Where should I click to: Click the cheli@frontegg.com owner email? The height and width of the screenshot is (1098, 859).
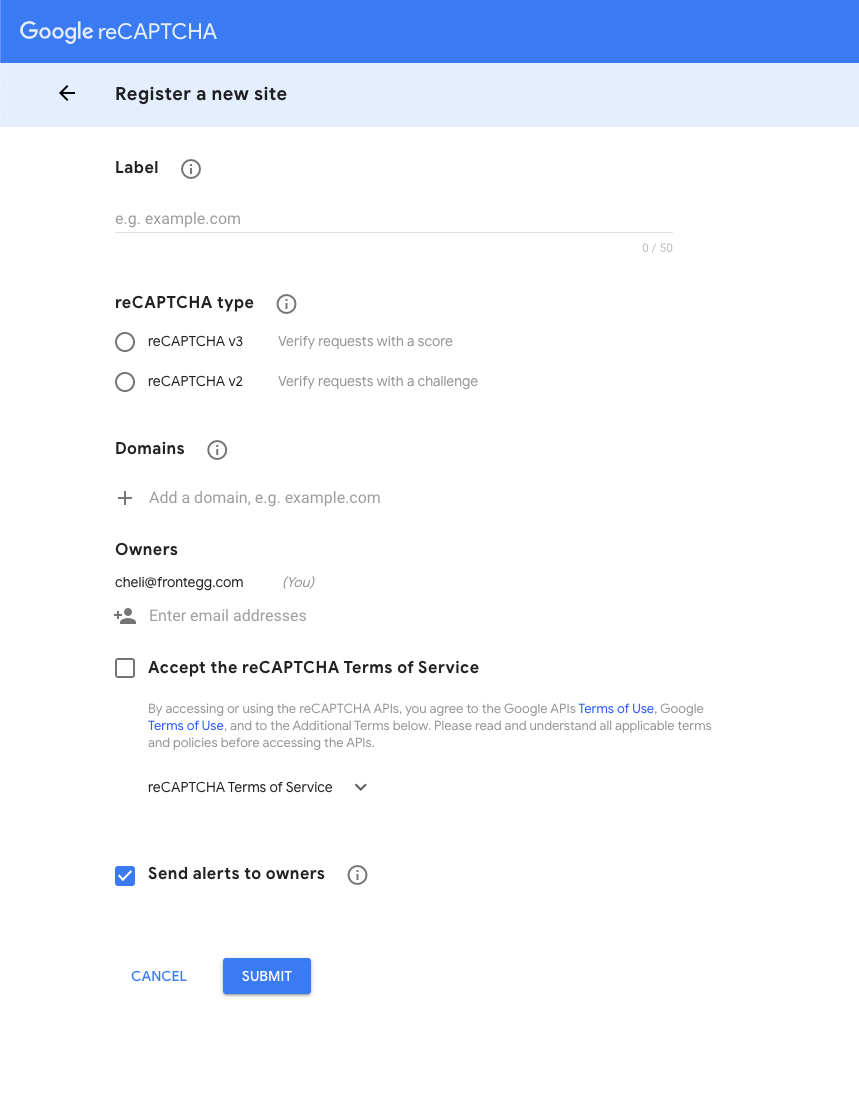(179, 583)
